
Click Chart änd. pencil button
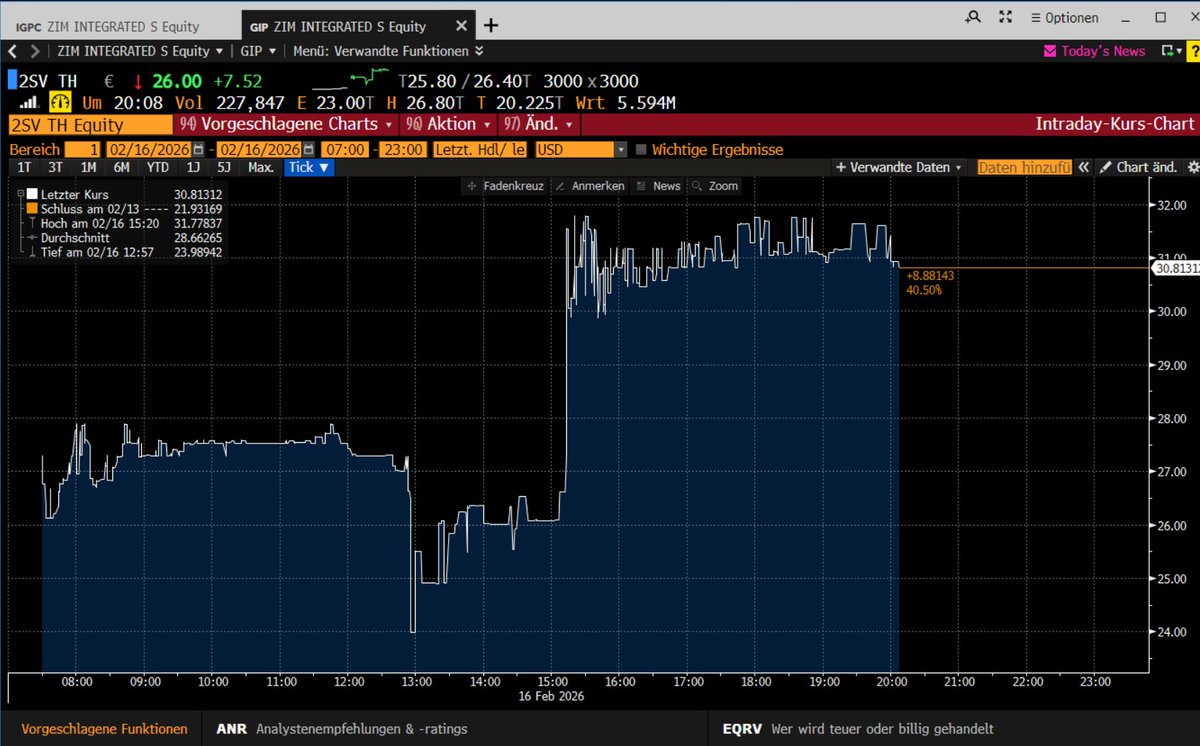(x=1139, y=168)
